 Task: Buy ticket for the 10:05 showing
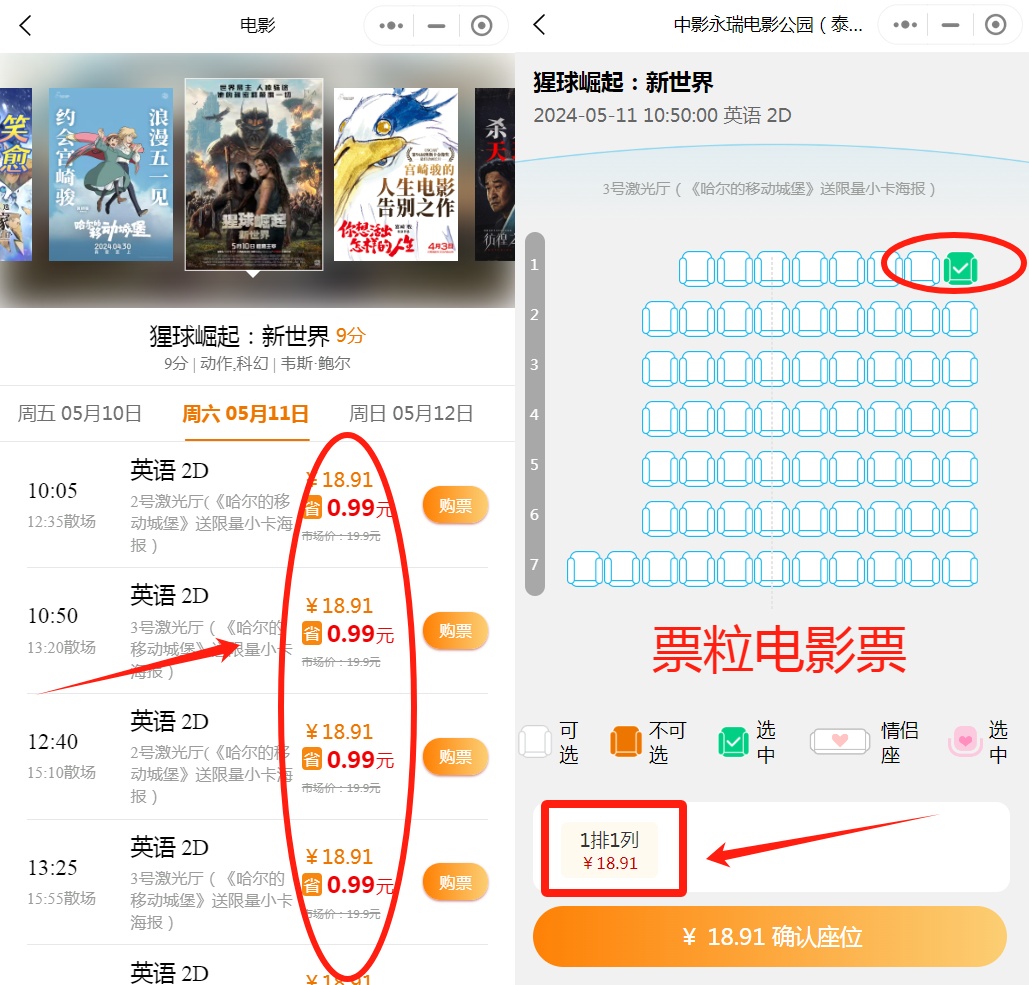(455, 505)
